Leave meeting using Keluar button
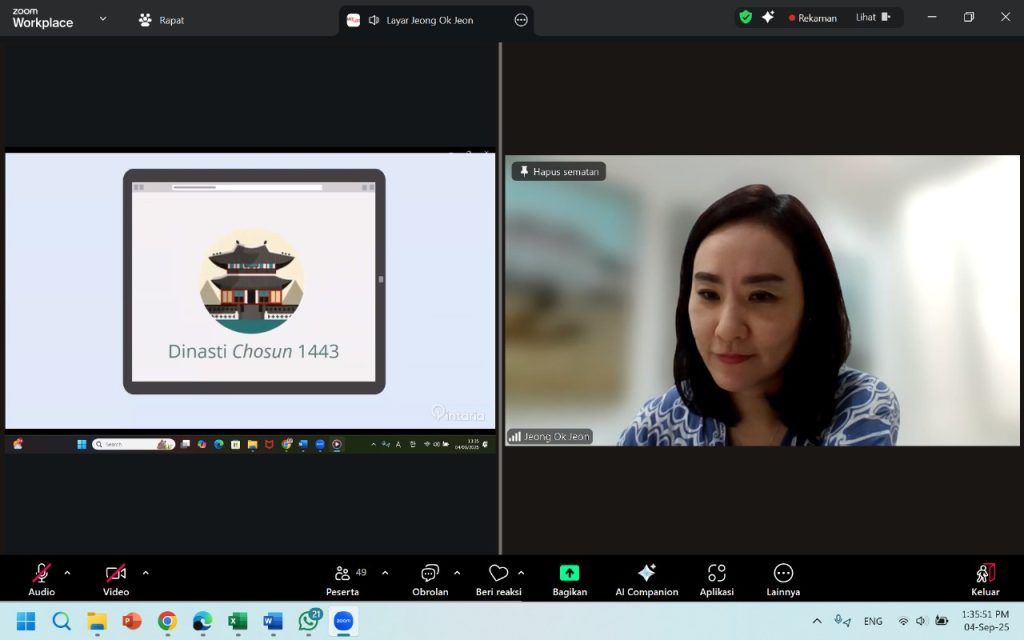This screenshot has height=640, width=1024. coord(984,578)
